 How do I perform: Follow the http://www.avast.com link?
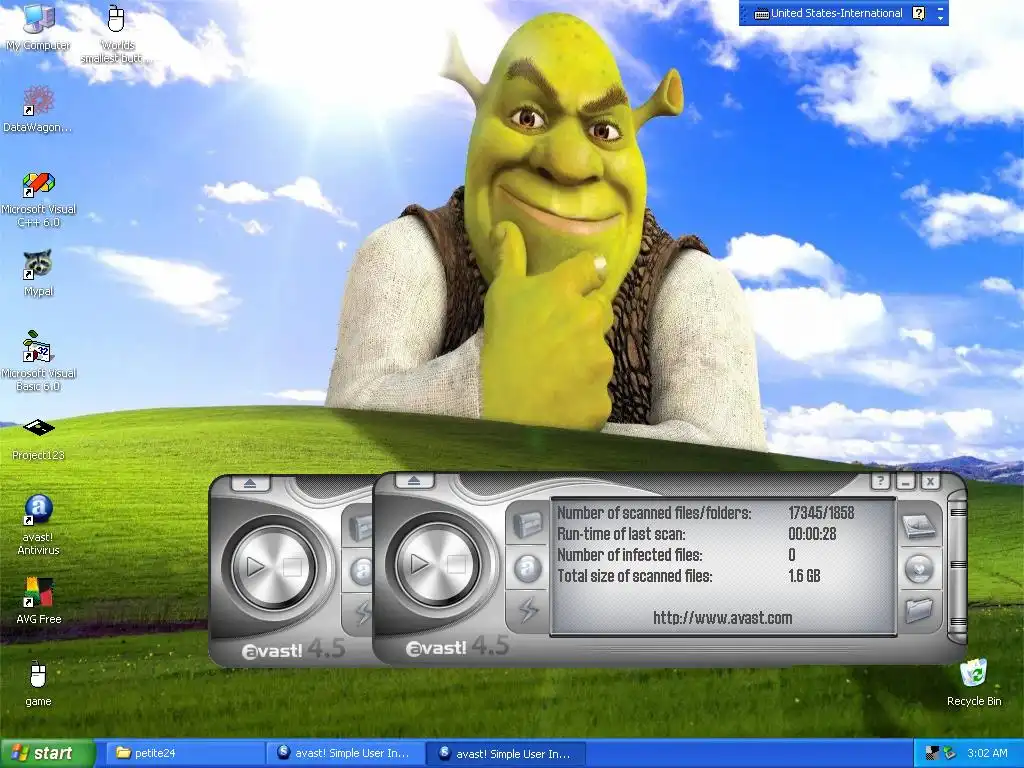[x=722, y=618]
